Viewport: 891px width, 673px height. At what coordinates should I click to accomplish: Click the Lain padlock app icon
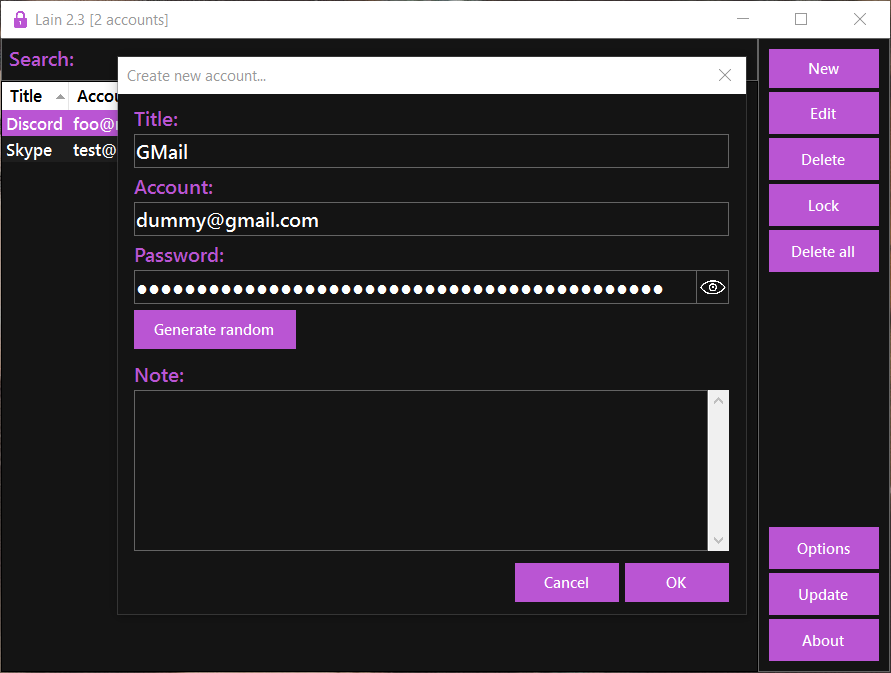click(x=20, y=19)
